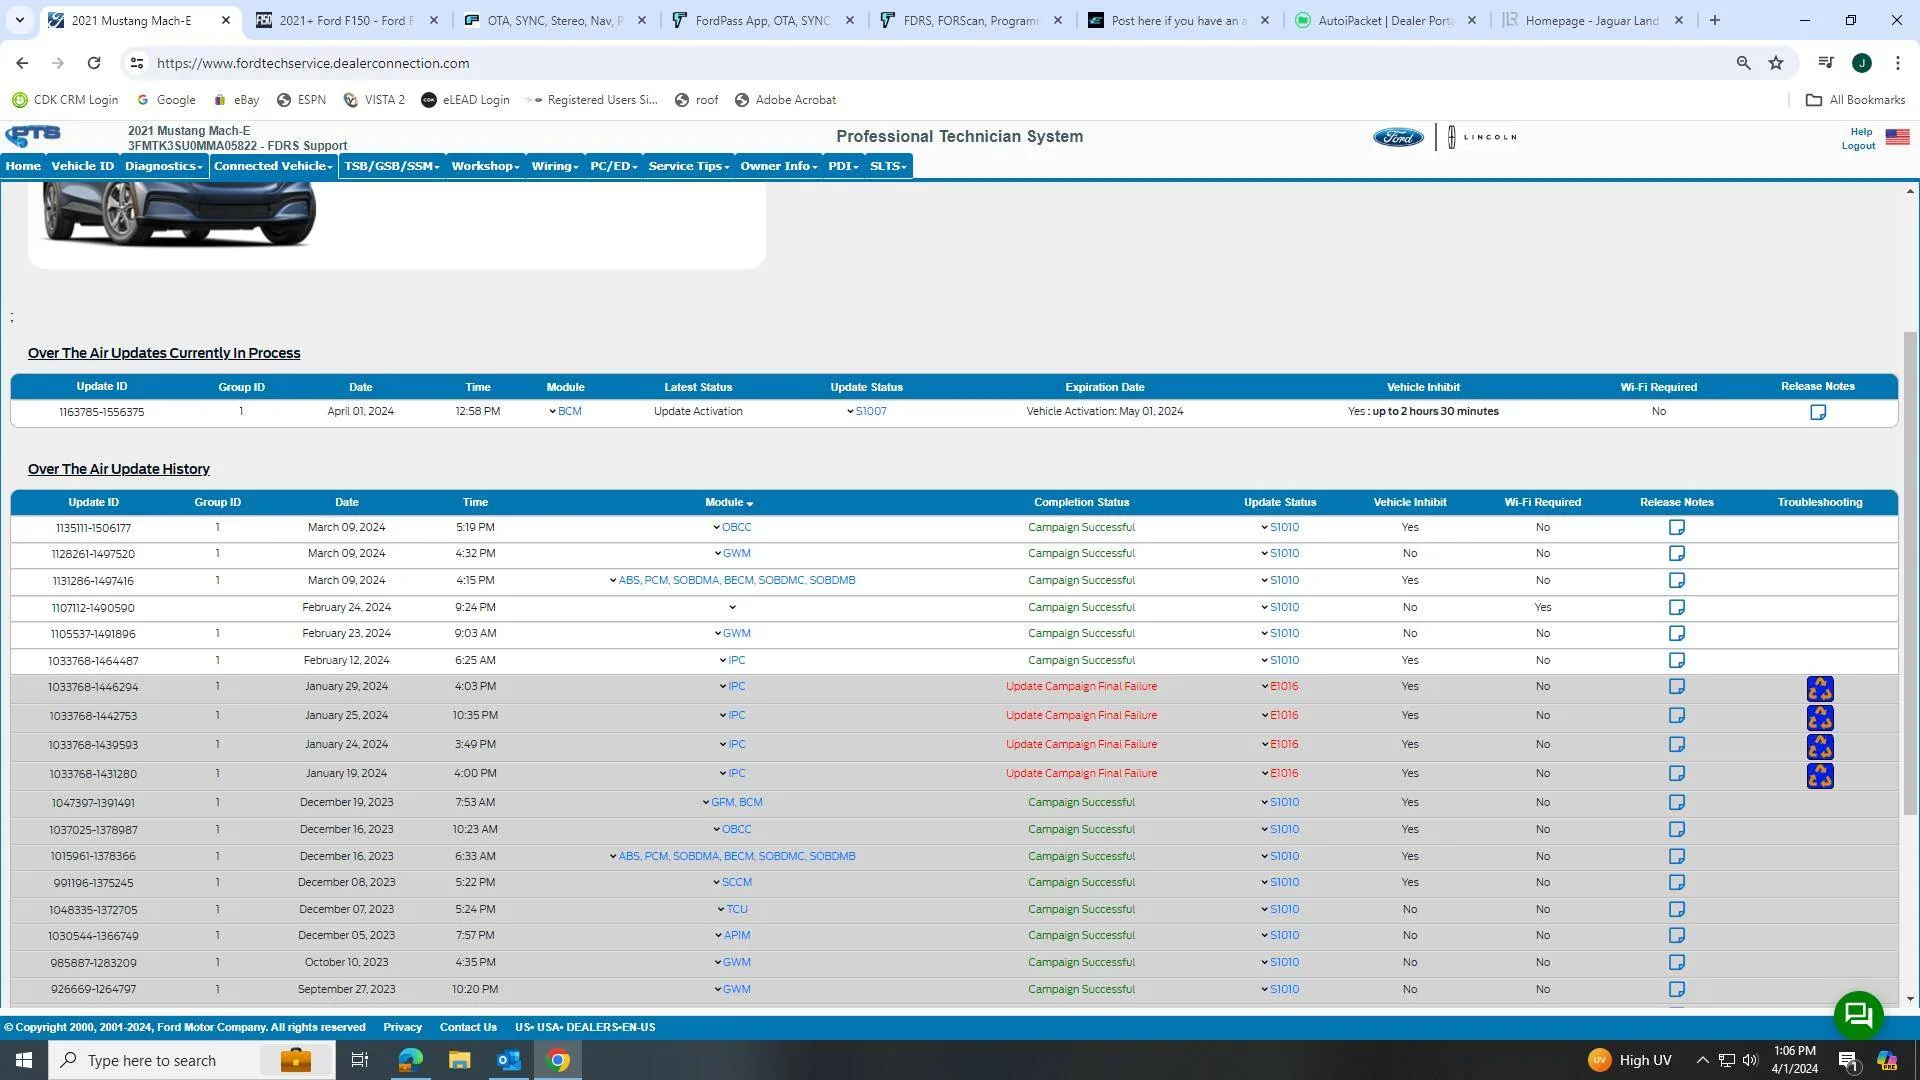The image size is (1920, 1080).
Task: Expand the TSB/GSB/SSM menu
Action: pyautogui.click(x=391, y=166)
